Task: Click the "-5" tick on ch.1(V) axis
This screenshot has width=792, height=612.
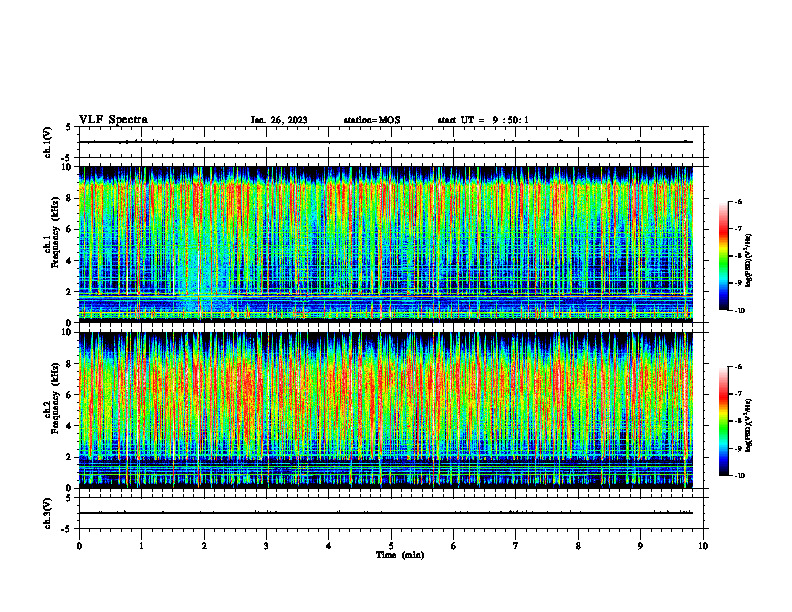Action: [x=67, y=158]
